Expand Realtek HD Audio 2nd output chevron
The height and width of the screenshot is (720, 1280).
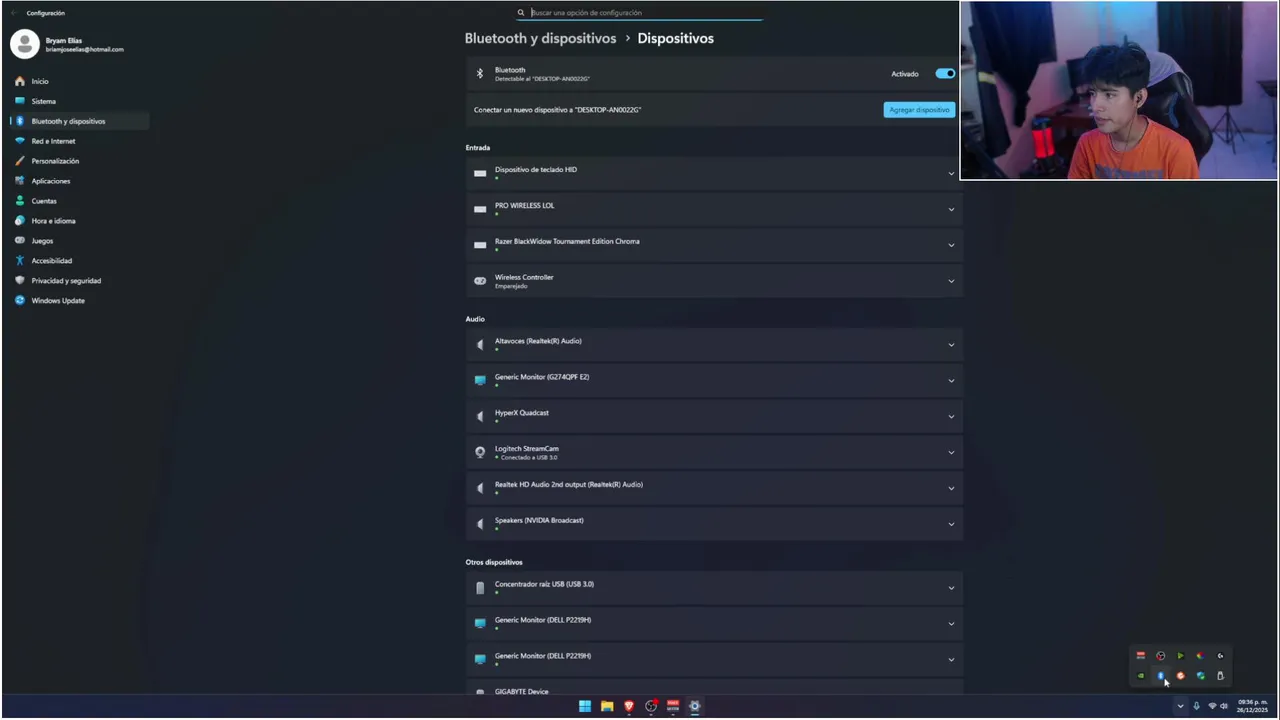(951, 488)
